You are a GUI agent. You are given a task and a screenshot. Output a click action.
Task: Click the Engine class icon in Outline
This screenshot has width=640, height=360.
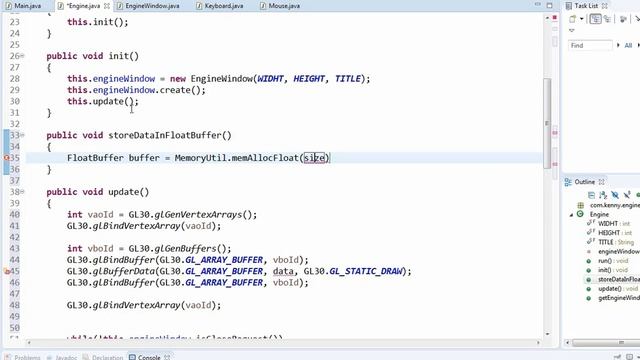click(x=580, y=214)
